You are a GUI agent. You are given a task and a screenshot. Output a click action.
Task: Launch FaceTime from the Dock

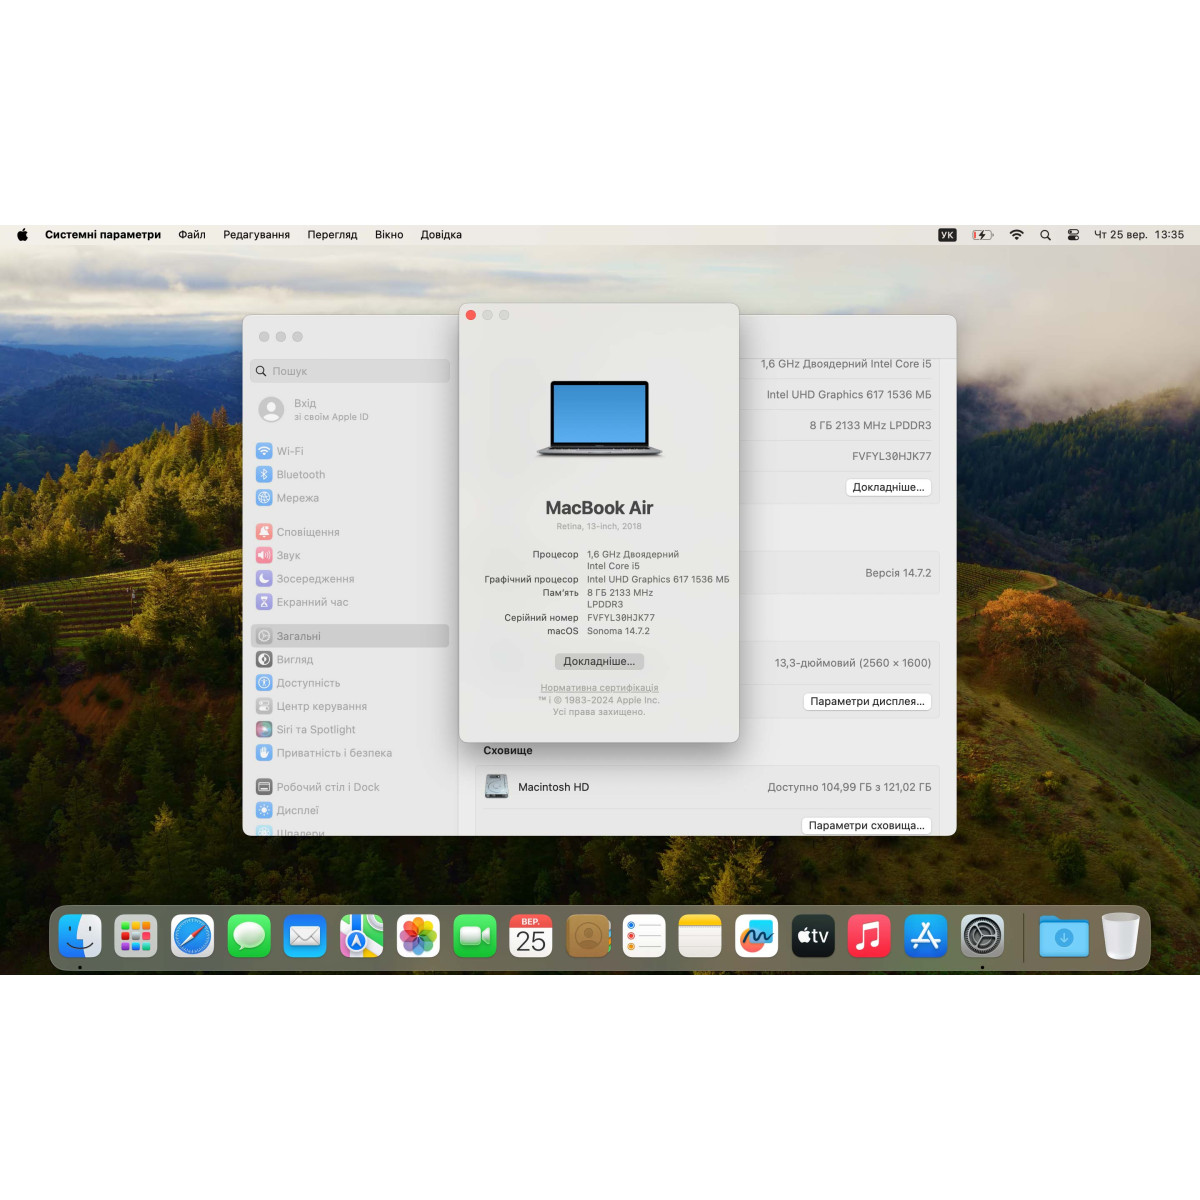coord(474,937)
